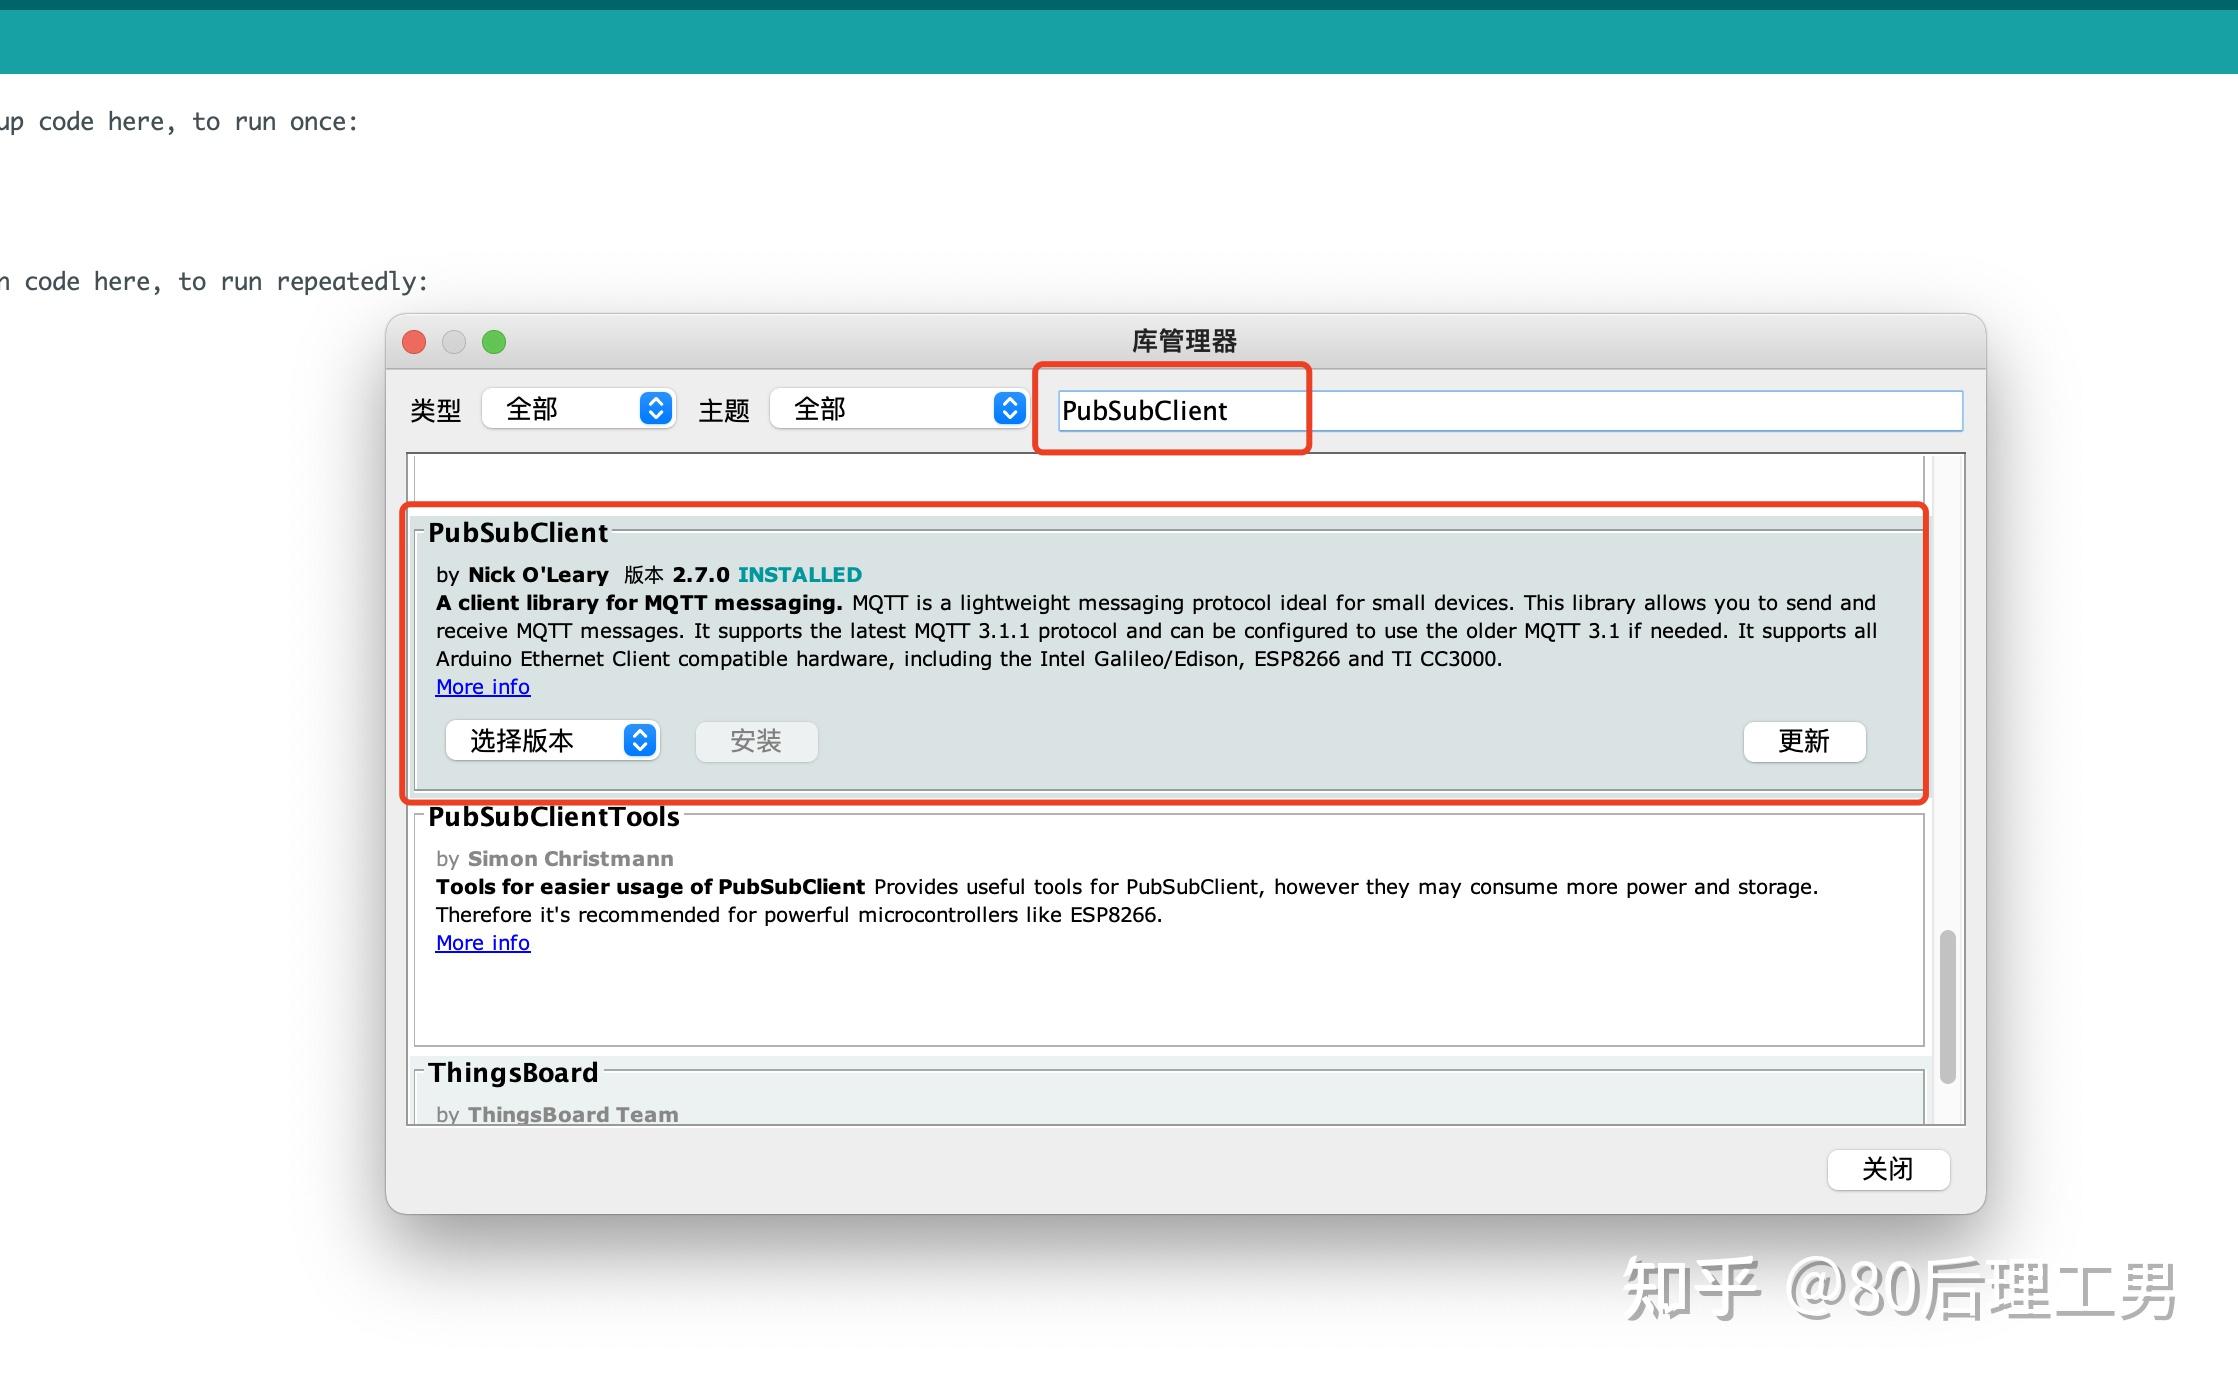This screenshot has width=2238, height=1382.
Task: Open More info link for PubSubClient
Action: [483, 687]
